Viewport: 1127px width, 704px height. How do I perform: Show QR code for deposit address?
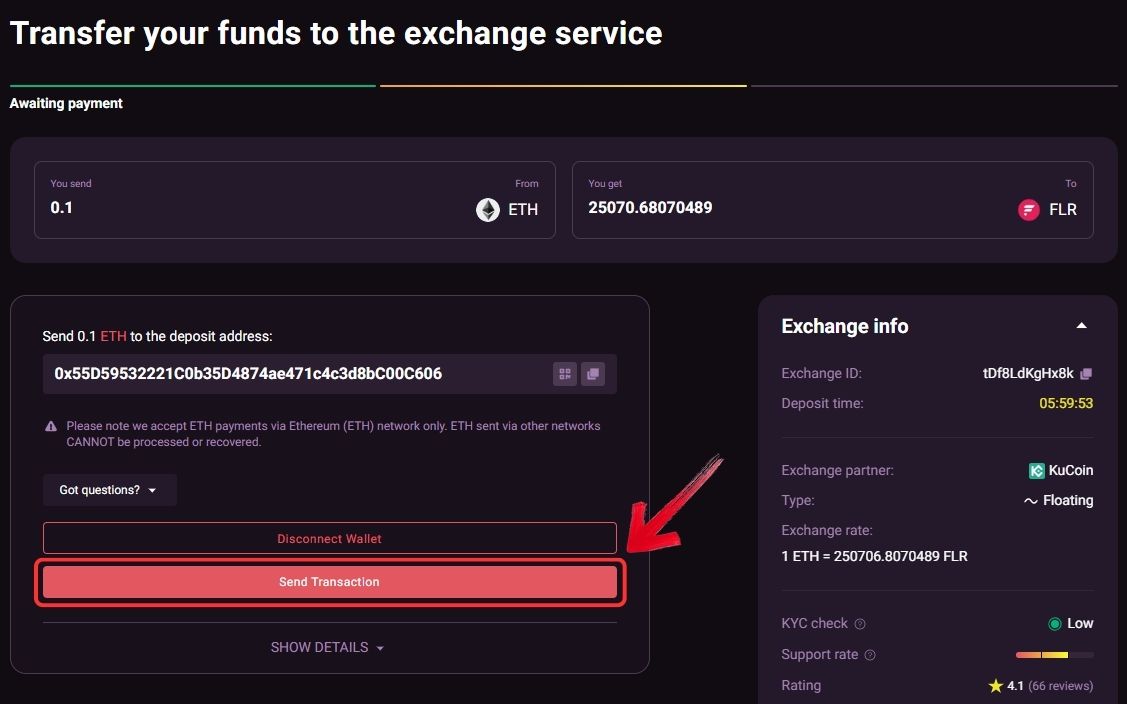(x=566, y=374)
